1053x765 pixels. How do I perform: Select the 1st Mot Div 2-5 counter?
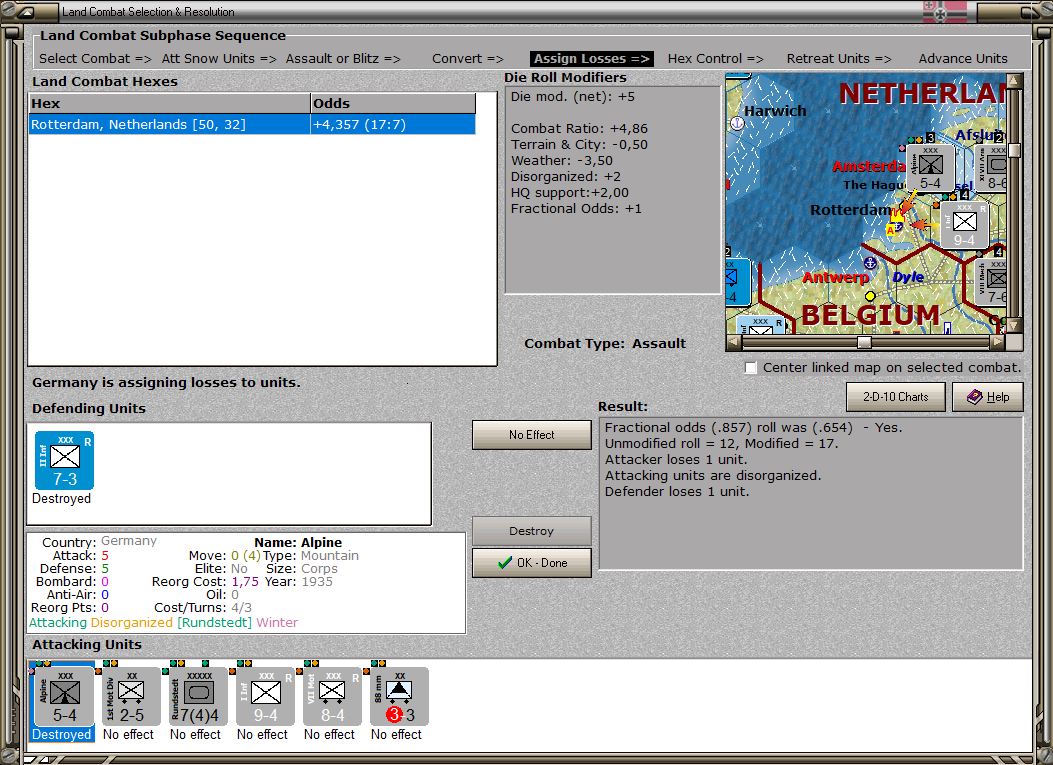pyautogui.click(x=131, y=696)
